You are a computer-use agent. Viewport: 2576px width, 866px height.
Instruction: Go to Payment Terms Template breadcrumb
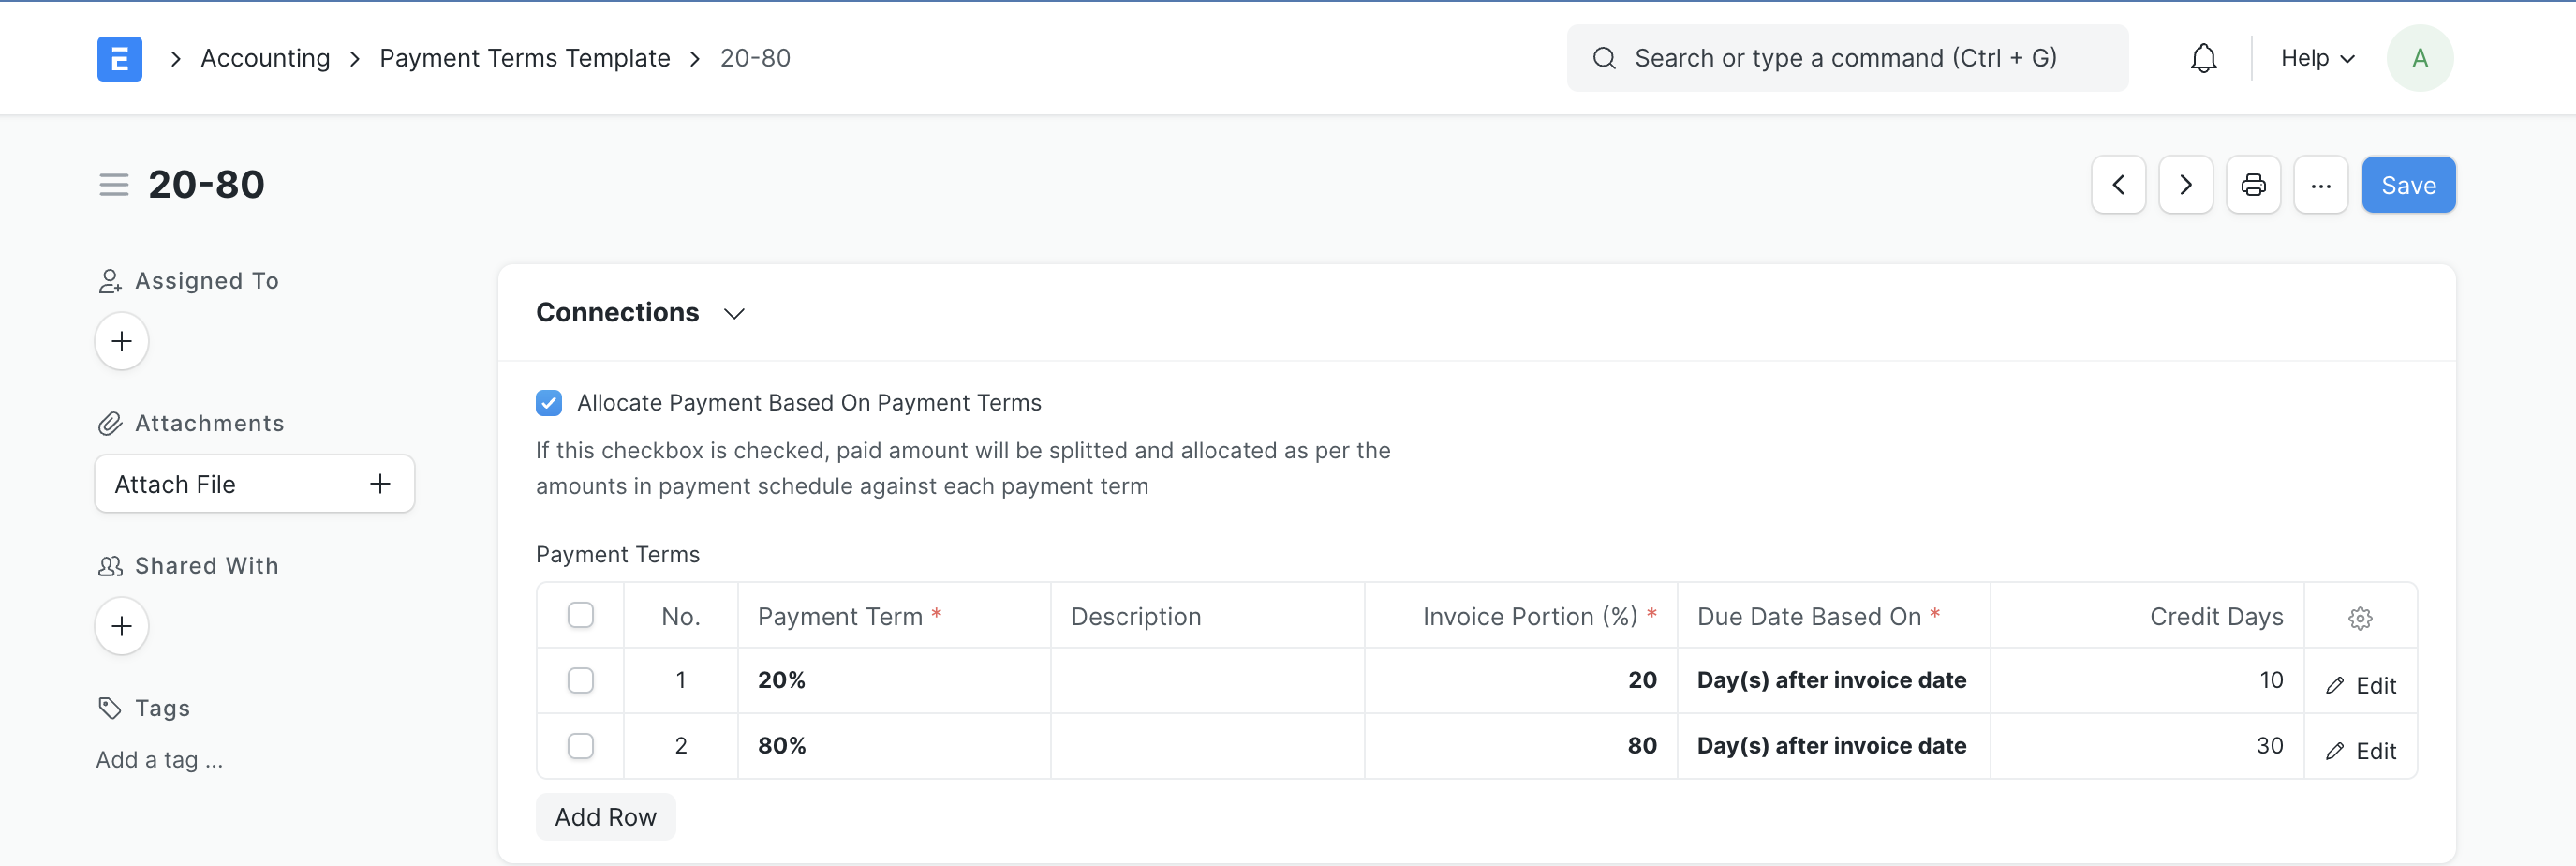coord(524,58)
